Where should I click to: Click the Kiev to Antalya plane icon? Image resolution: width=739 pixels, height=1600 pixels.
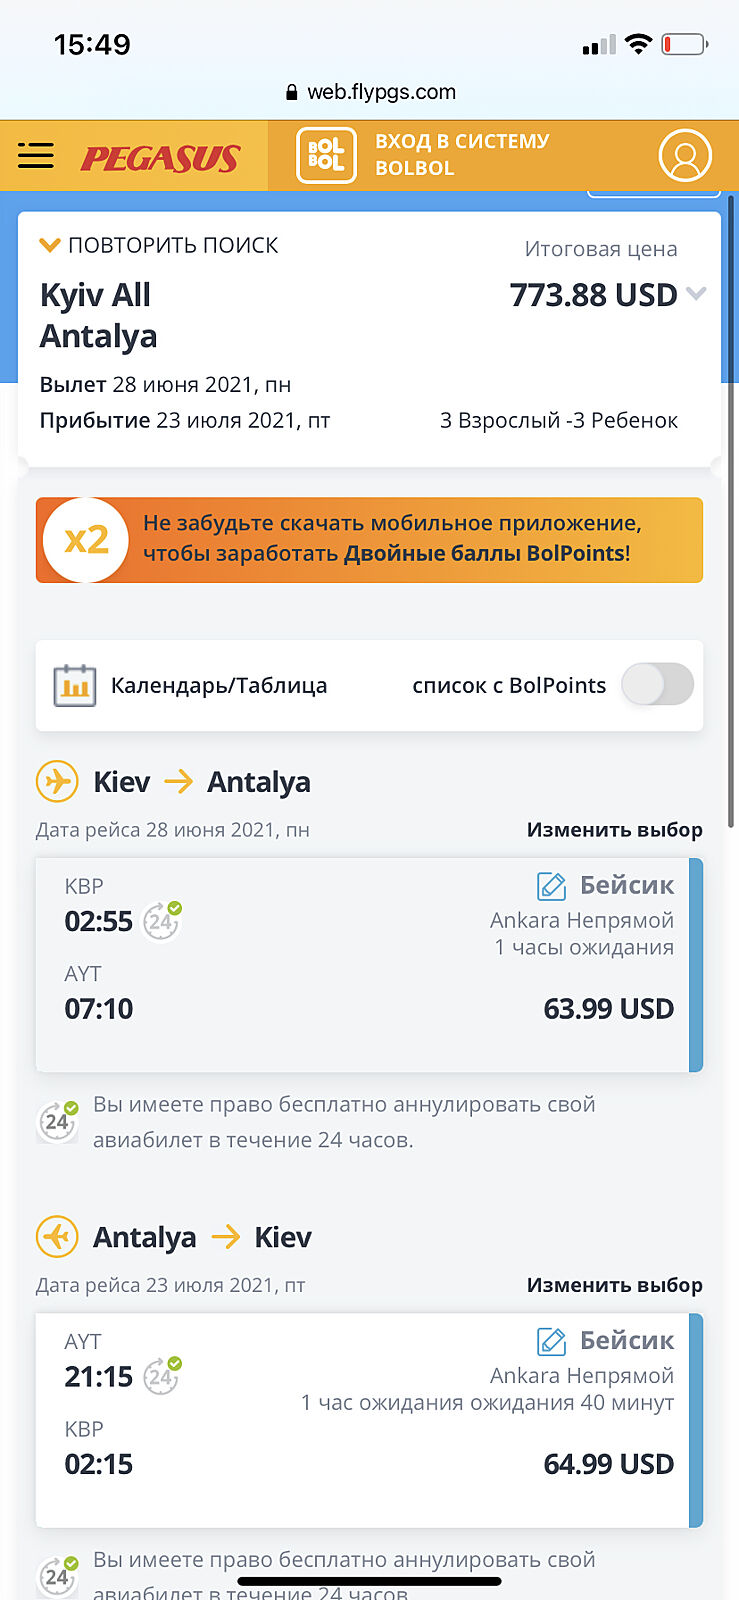coord(57,781)
